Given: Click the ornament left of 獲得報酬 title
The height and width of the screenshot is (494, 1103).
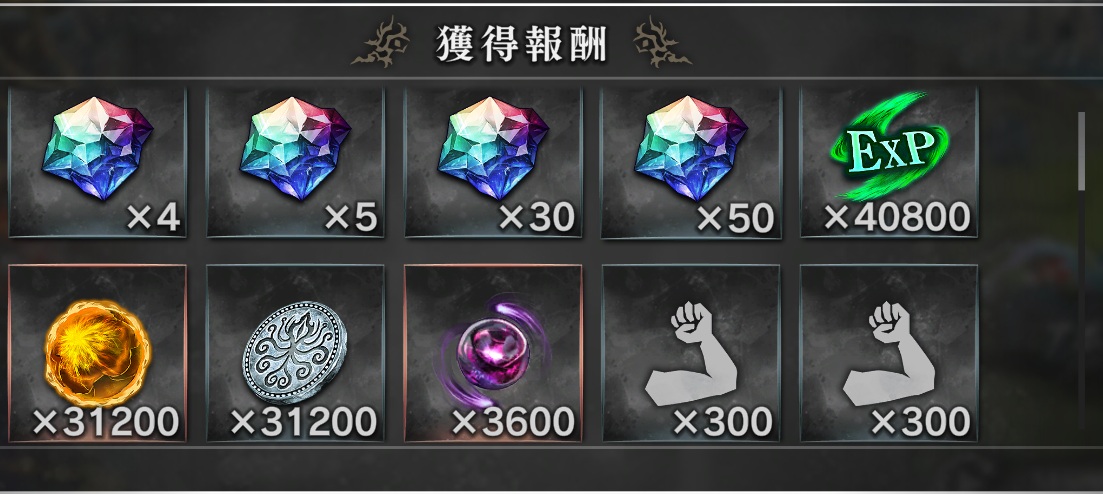Looking at the screenshot, I should 381,46.
